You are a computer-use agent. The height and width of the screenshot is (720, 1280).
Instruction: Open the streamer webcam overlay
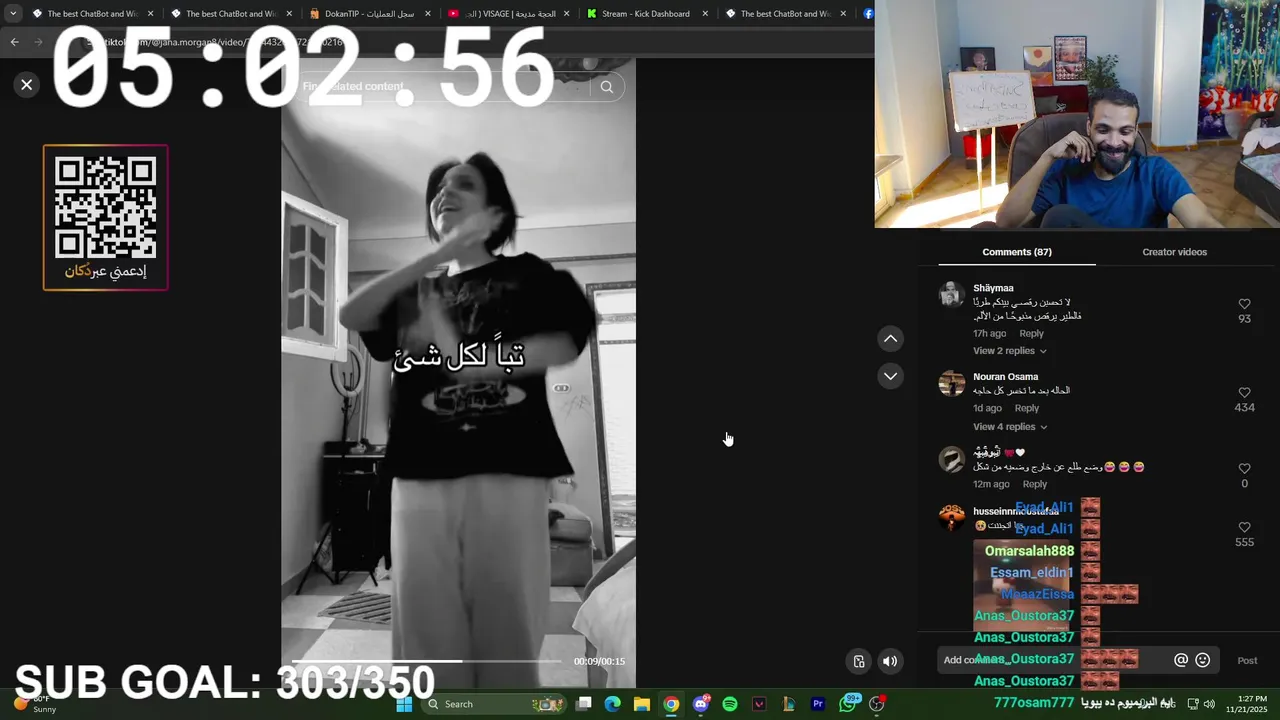coord(1077,114)
